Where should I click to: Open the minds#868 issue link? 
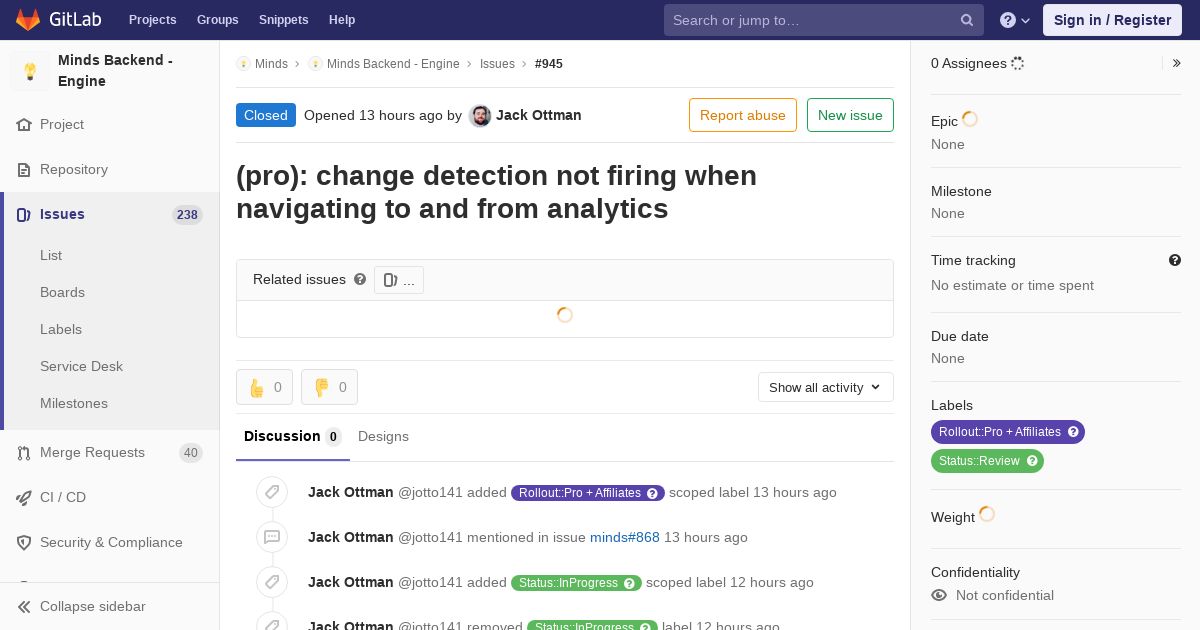pyautogui.click(x=625, y=537)
